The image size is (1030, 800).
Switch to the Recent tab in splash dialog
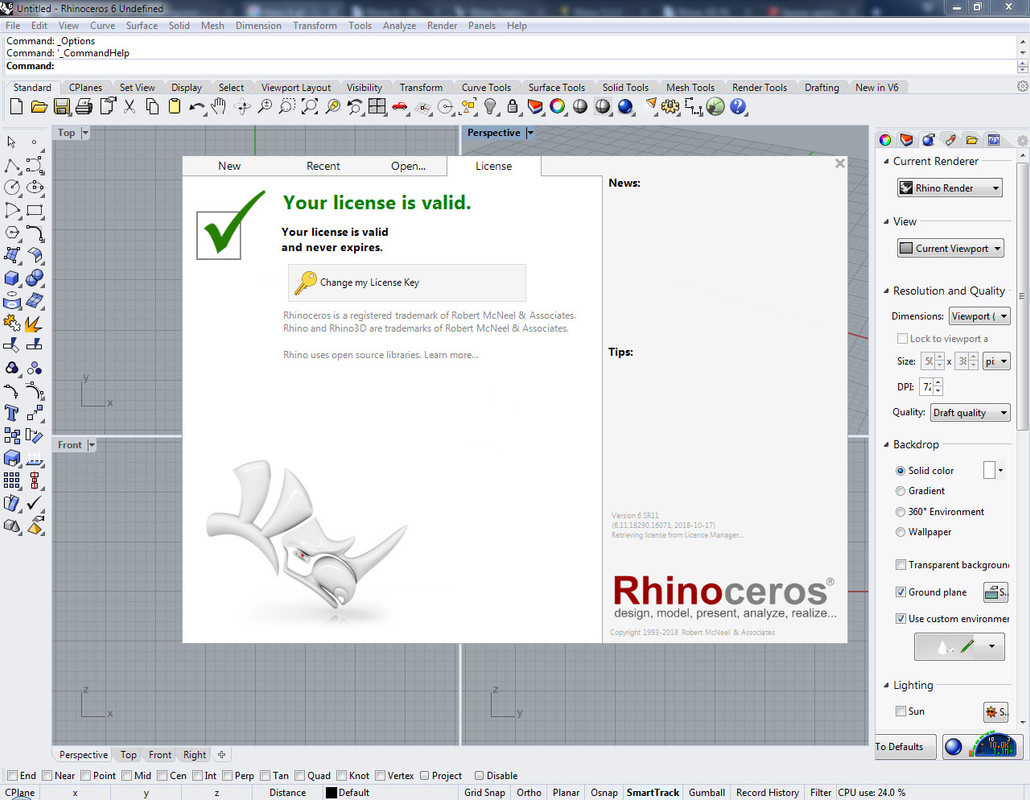coord(323,166)
